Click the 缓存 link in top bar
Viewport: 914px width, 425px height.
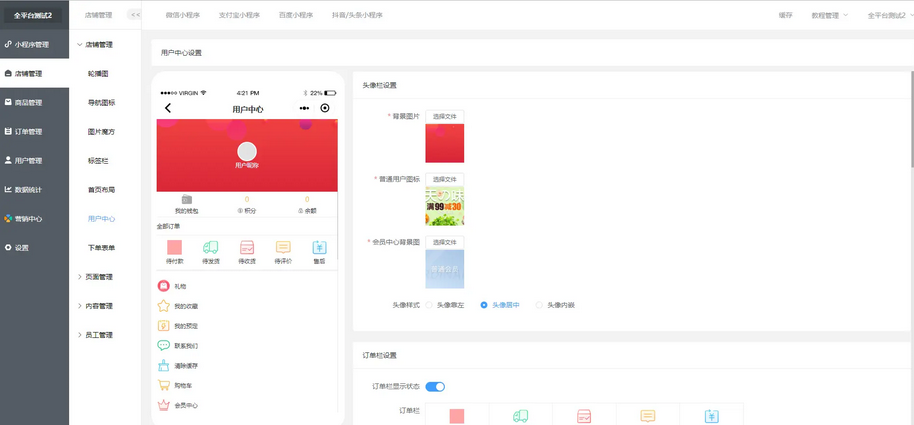[785, 15]
